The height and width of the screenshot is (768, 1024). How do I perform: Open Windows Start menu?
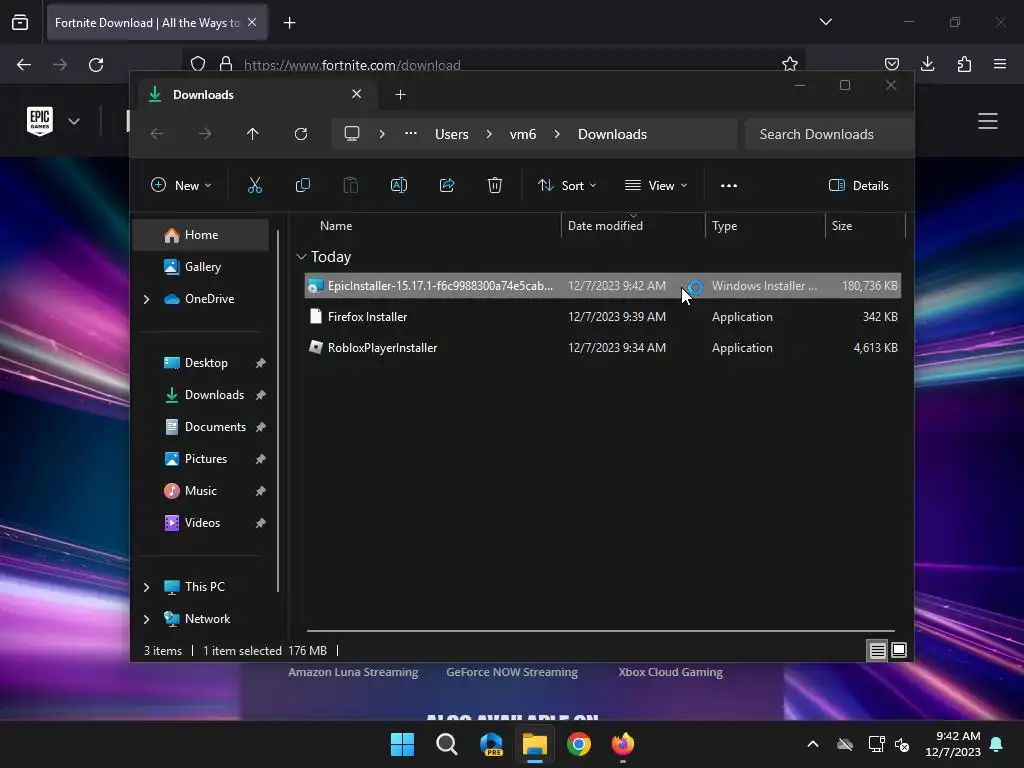coord(402,744)
